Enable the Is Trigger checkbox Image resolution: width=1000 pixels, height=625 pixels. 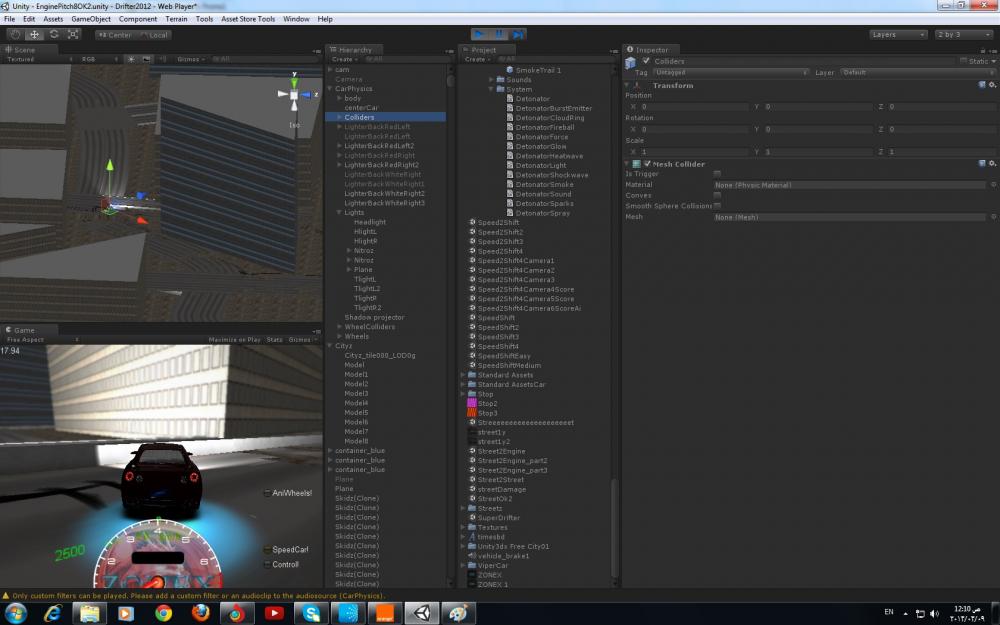click(x=717, y=174)
